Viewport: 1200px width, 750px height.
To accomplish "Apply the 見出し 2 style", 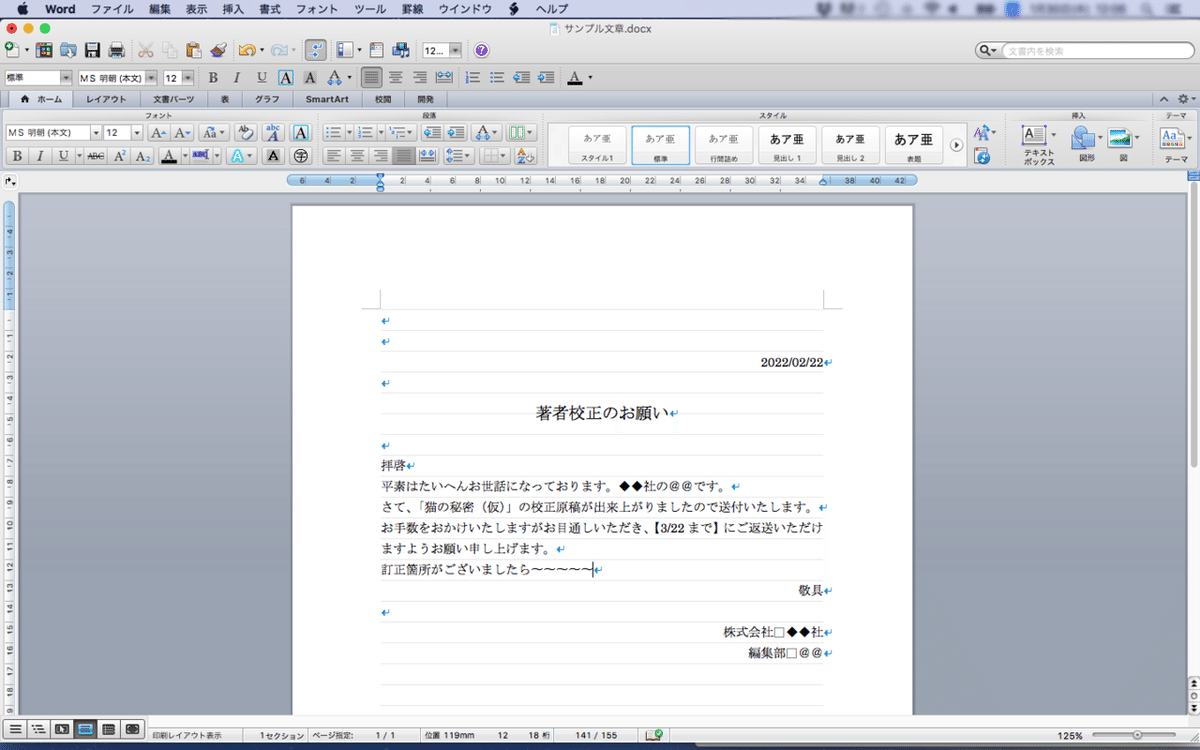I will [850, 145].
